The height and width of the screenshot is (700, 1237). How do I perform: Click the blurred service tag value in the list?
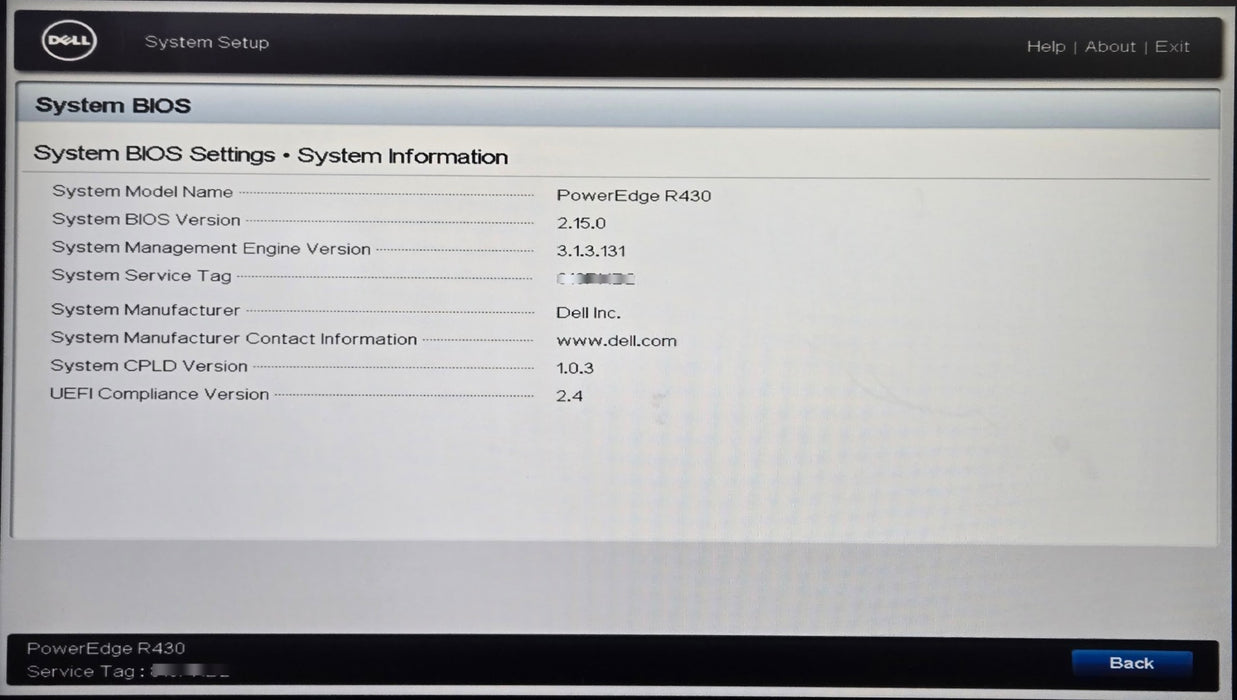597,279
